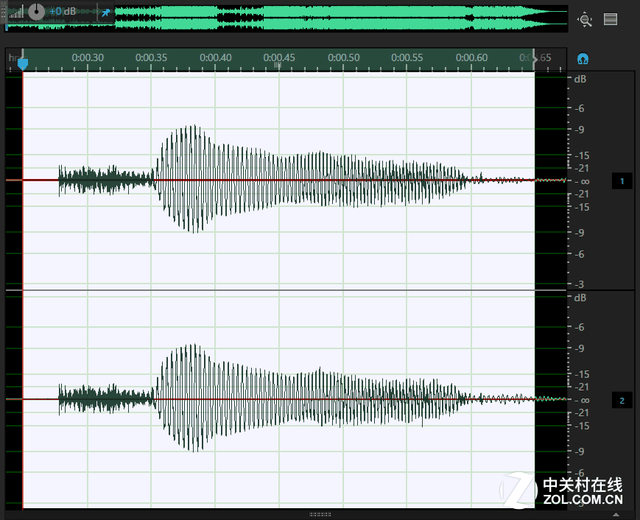
Task: Click the resize grip at the bottom center
Action: coord(320,514)
